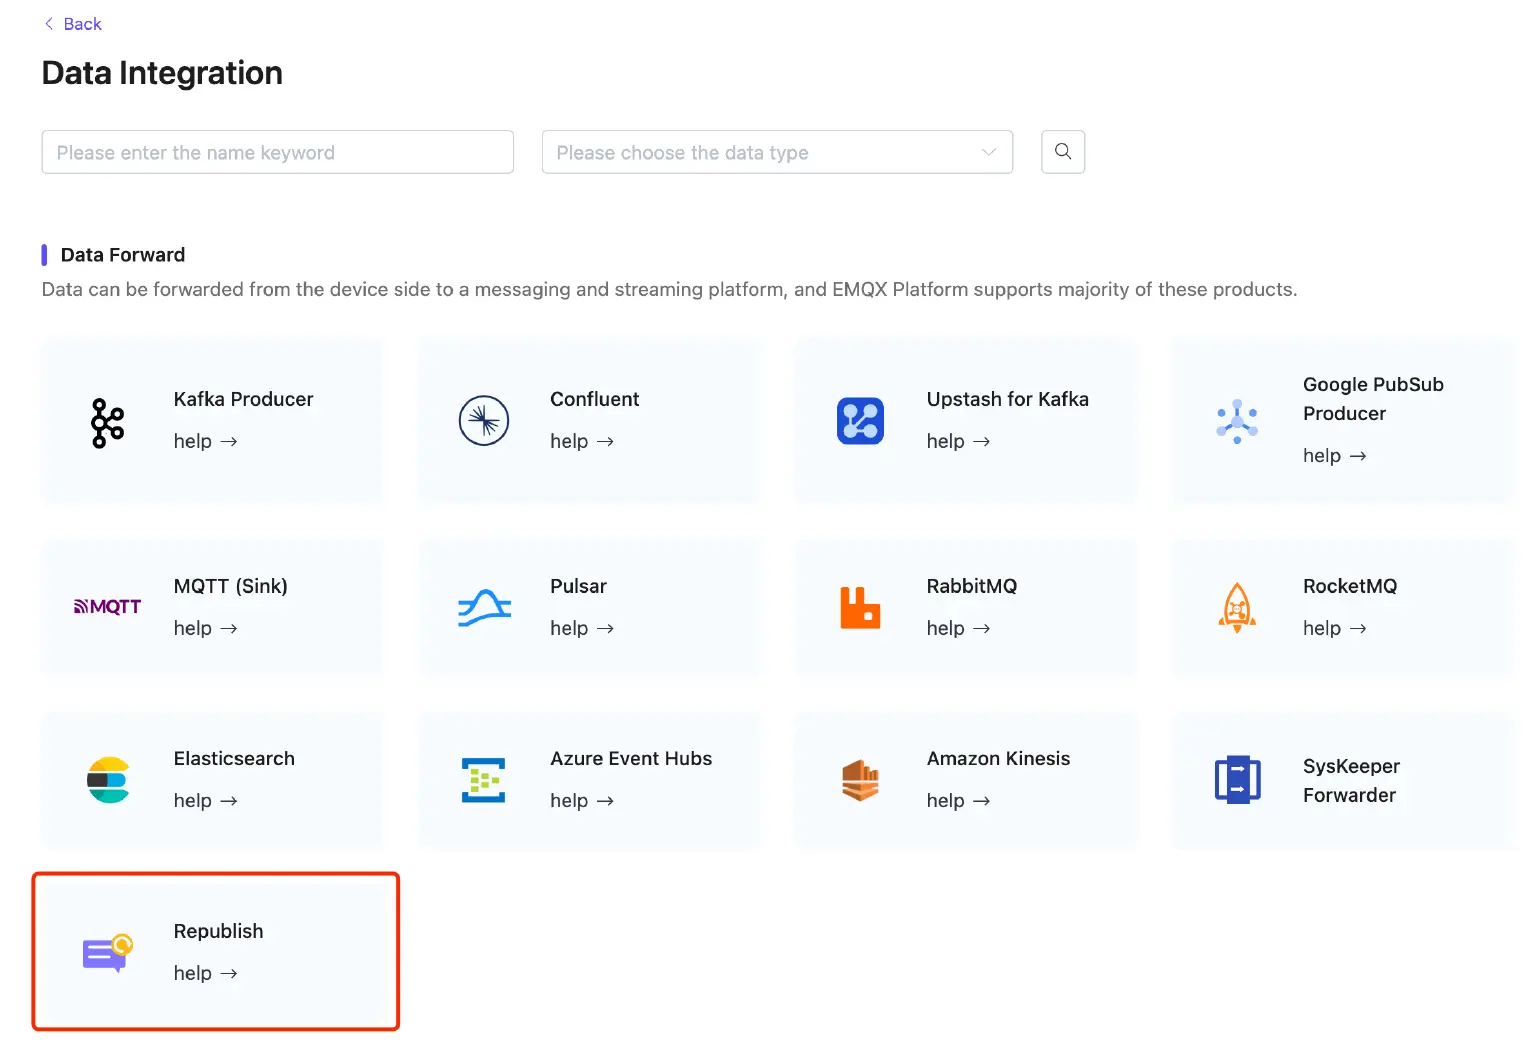Go back using the Back link

(73, 24)
